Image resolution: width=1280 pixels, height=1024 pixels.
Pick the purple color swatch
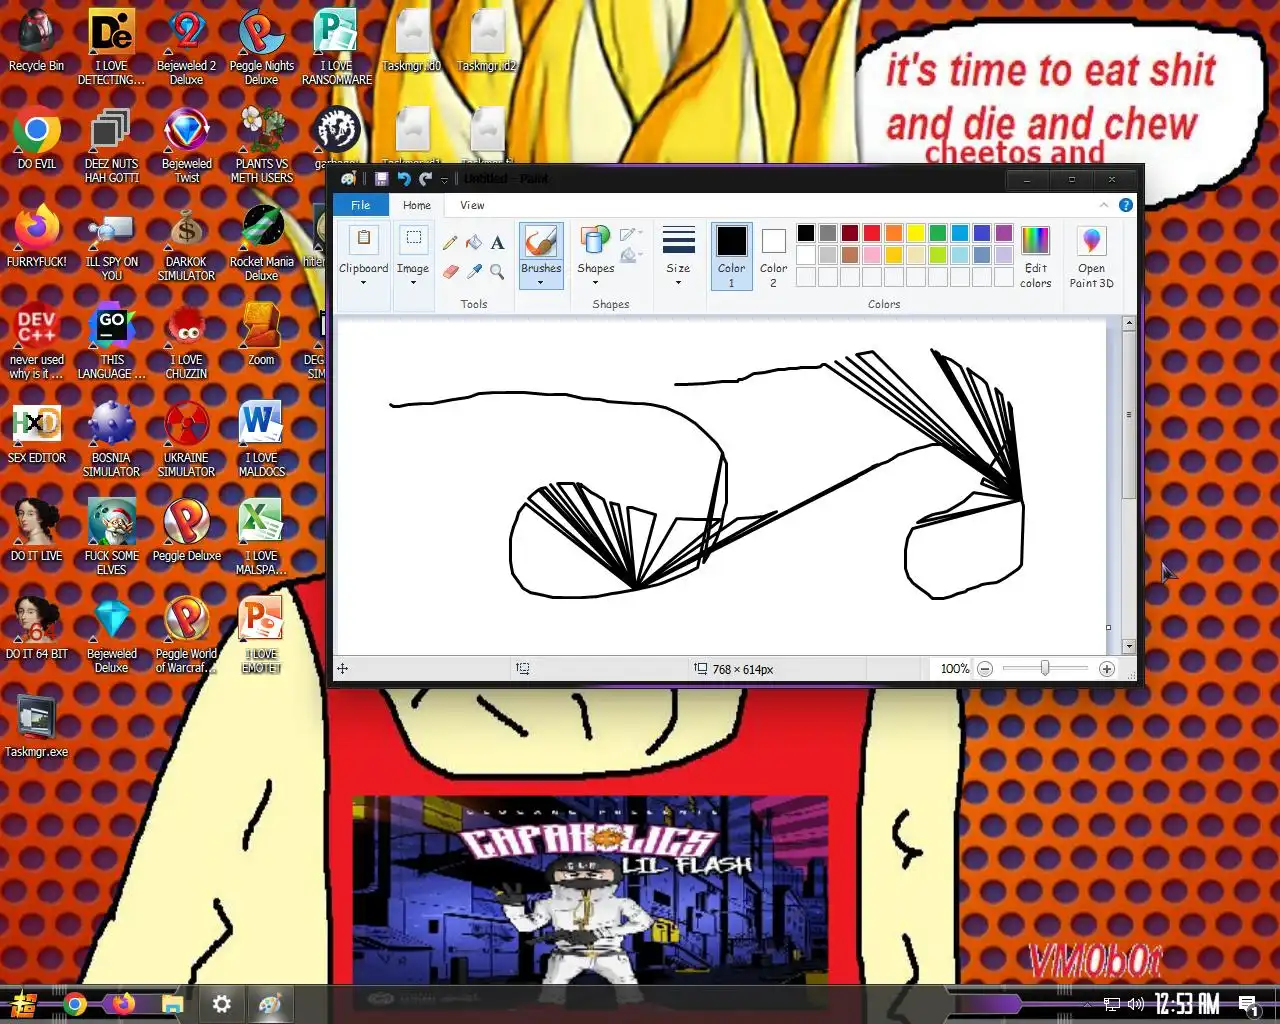tap(1004, 233)
